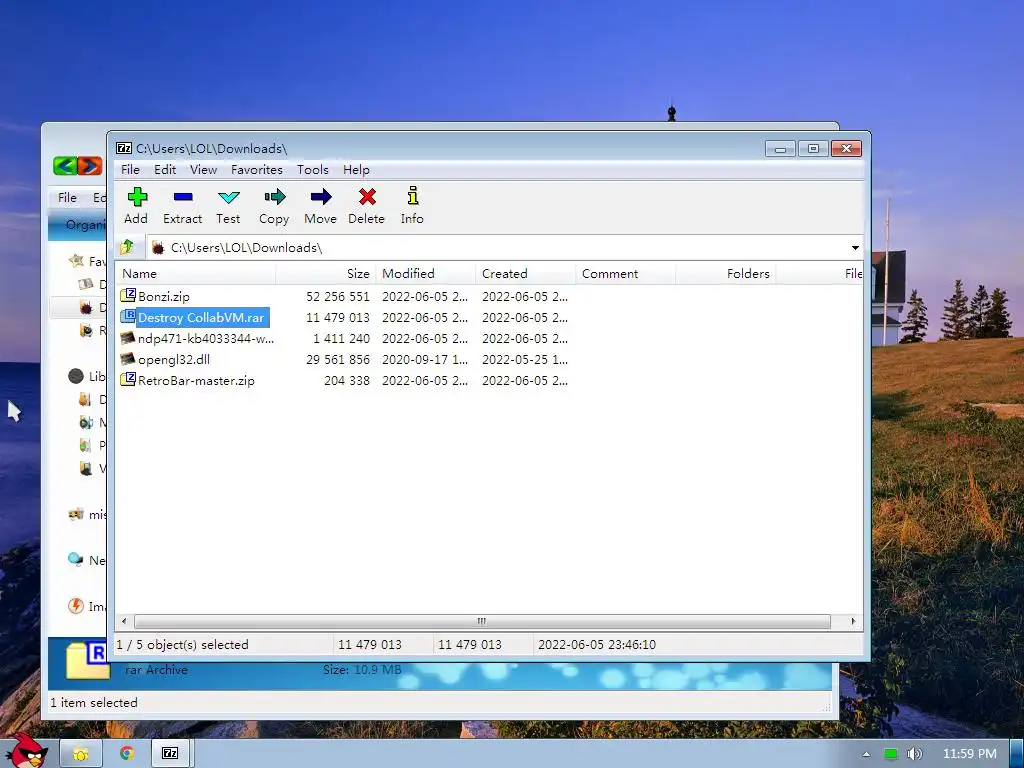
Task: Open the File menu in 7-Zip
Action: coord(130,170)
